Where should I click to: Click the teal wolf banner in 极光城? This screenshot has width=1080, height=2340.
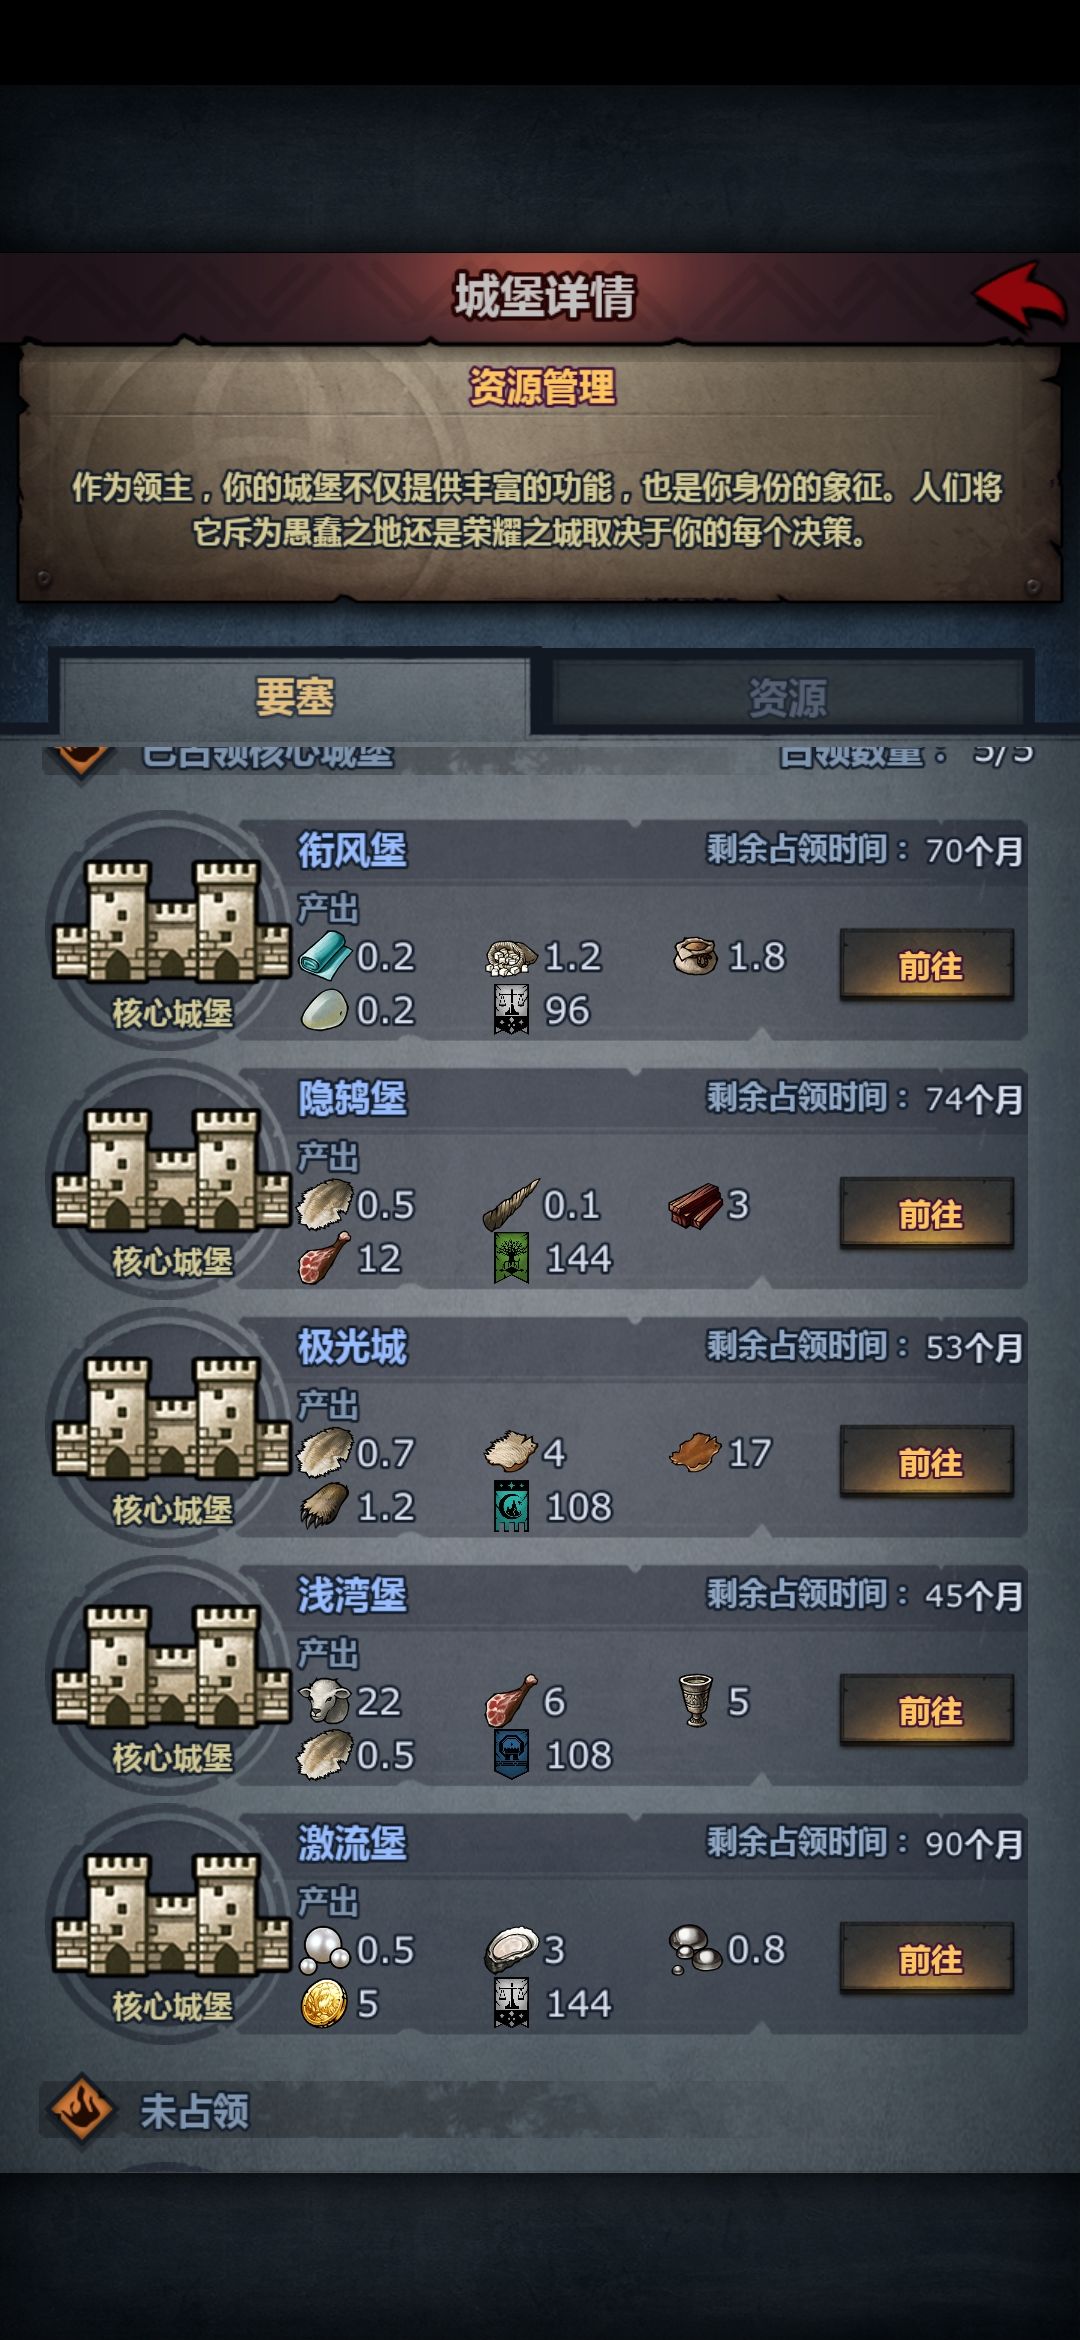tap(511, 1506)
